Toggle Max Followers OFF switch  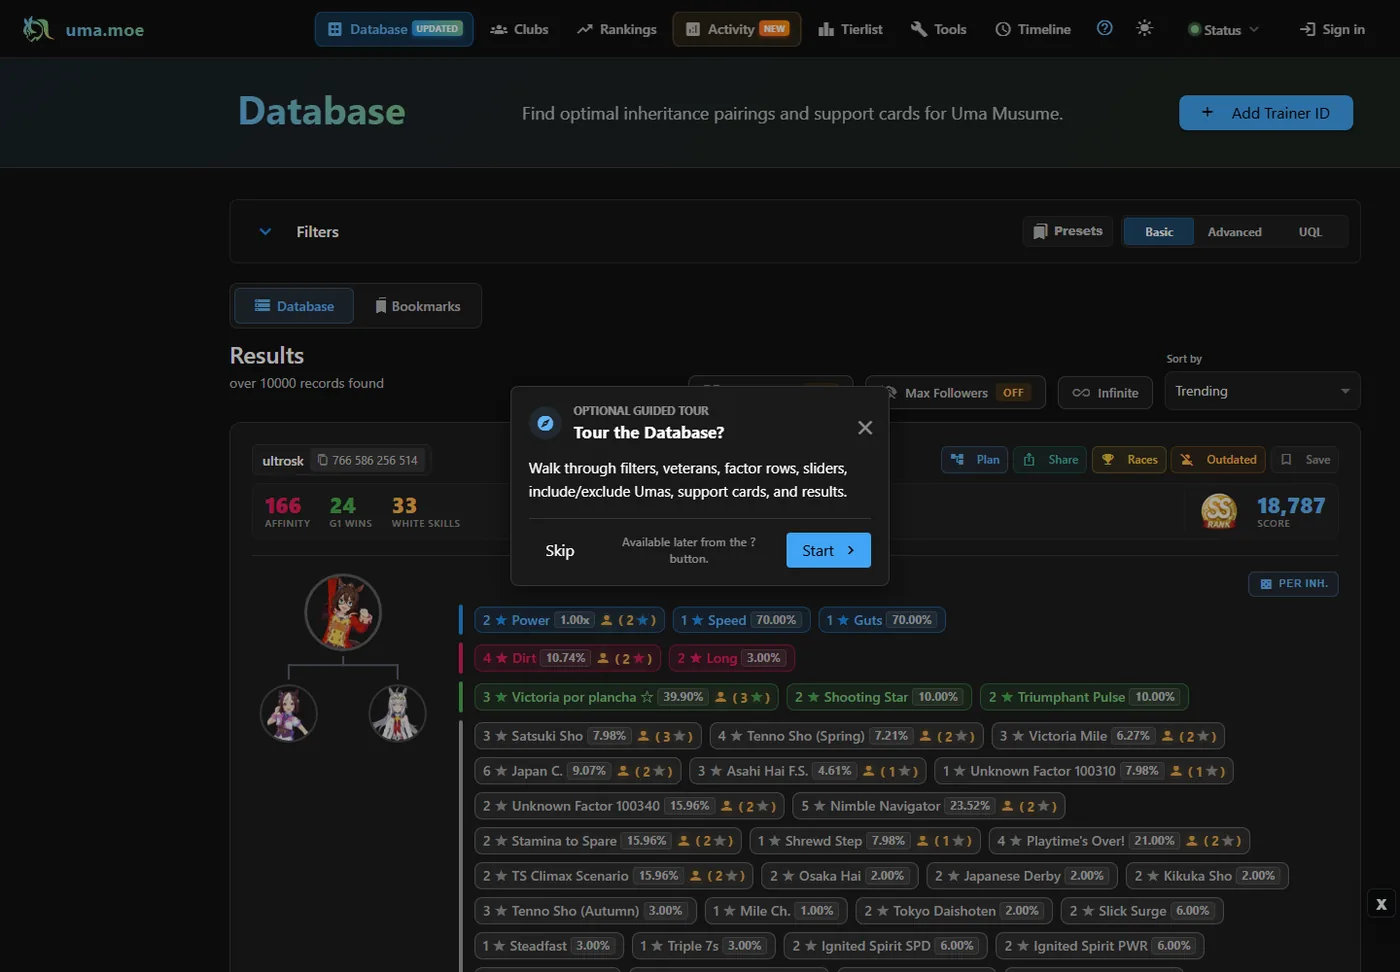tap(955, 392)
